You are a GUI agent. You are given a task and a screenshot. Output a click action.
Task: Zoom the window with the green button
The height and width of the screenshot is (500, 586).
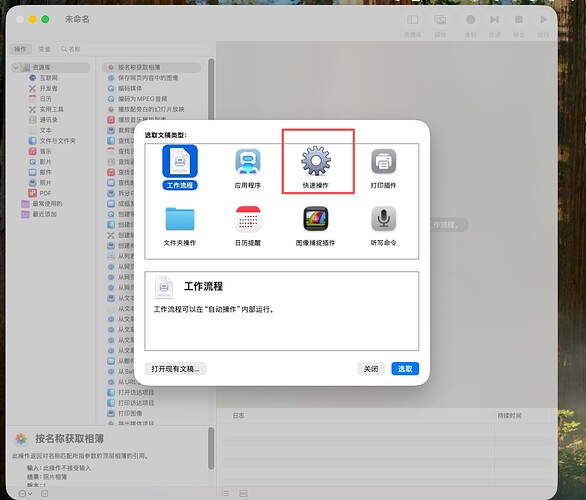[x=45, y=19]
